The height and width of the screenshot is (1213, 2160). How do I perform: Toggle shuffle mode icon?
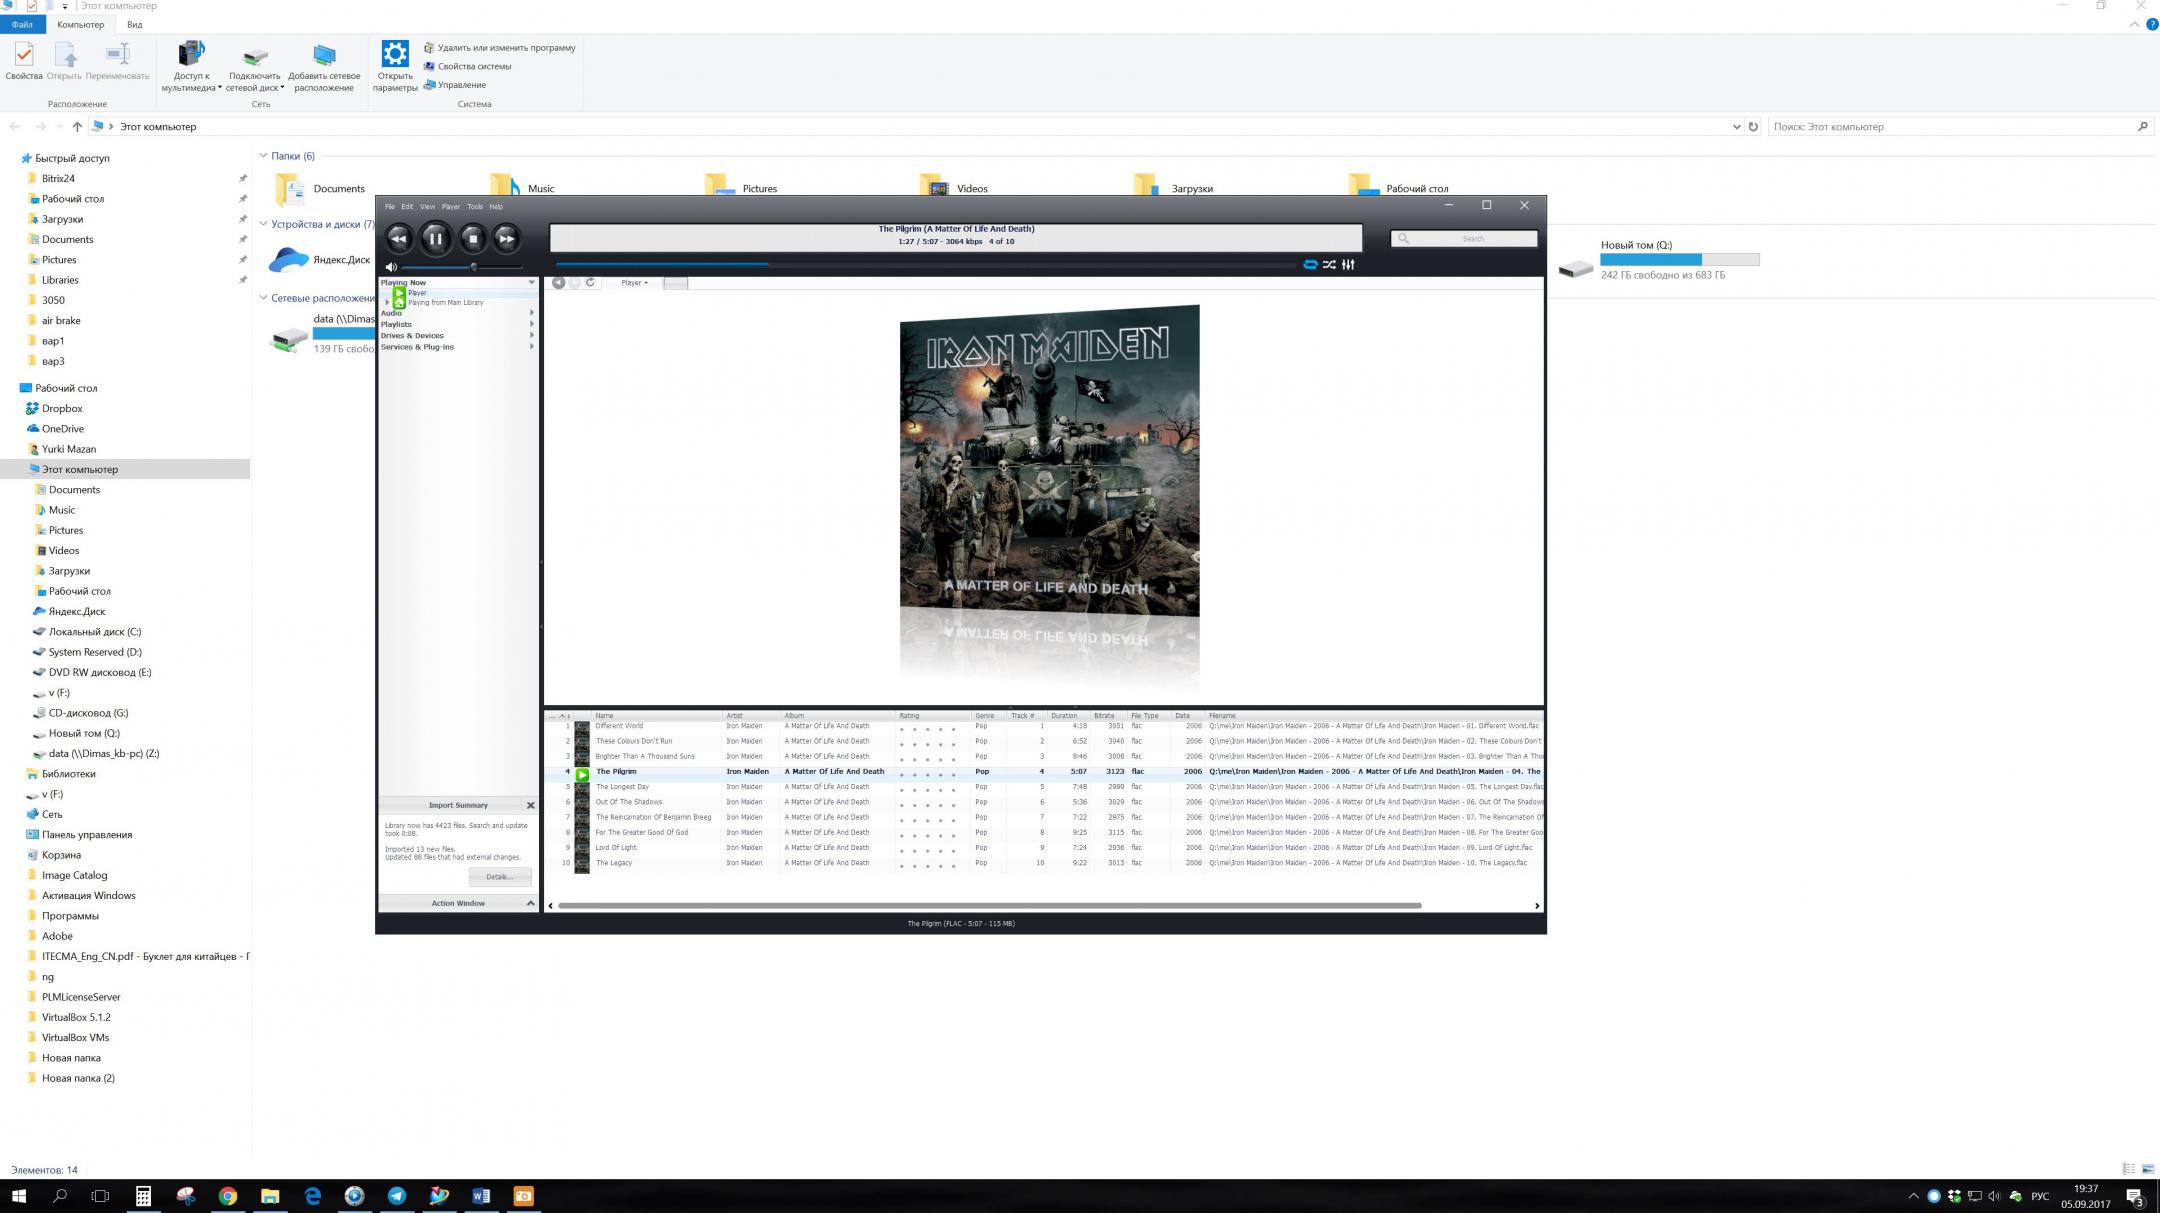(x=1329, y=265)
